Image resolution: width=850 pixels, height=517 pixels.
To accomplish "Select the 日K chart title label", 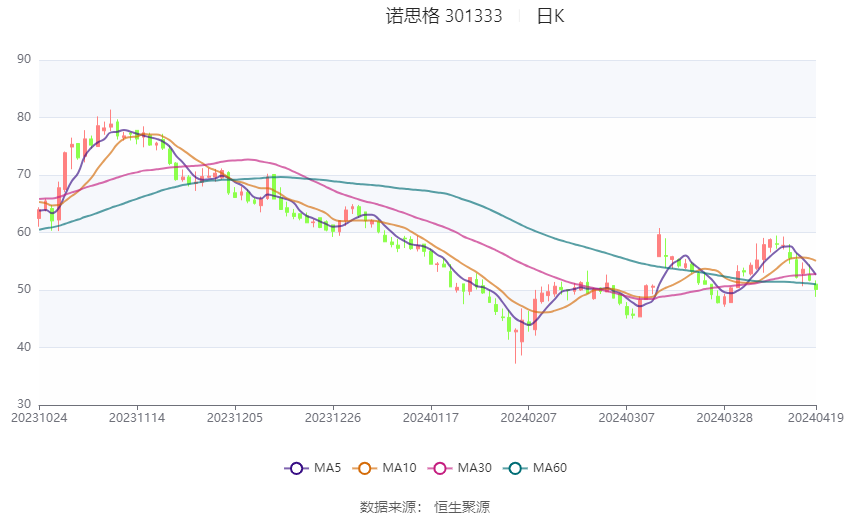I will point(551,16).
